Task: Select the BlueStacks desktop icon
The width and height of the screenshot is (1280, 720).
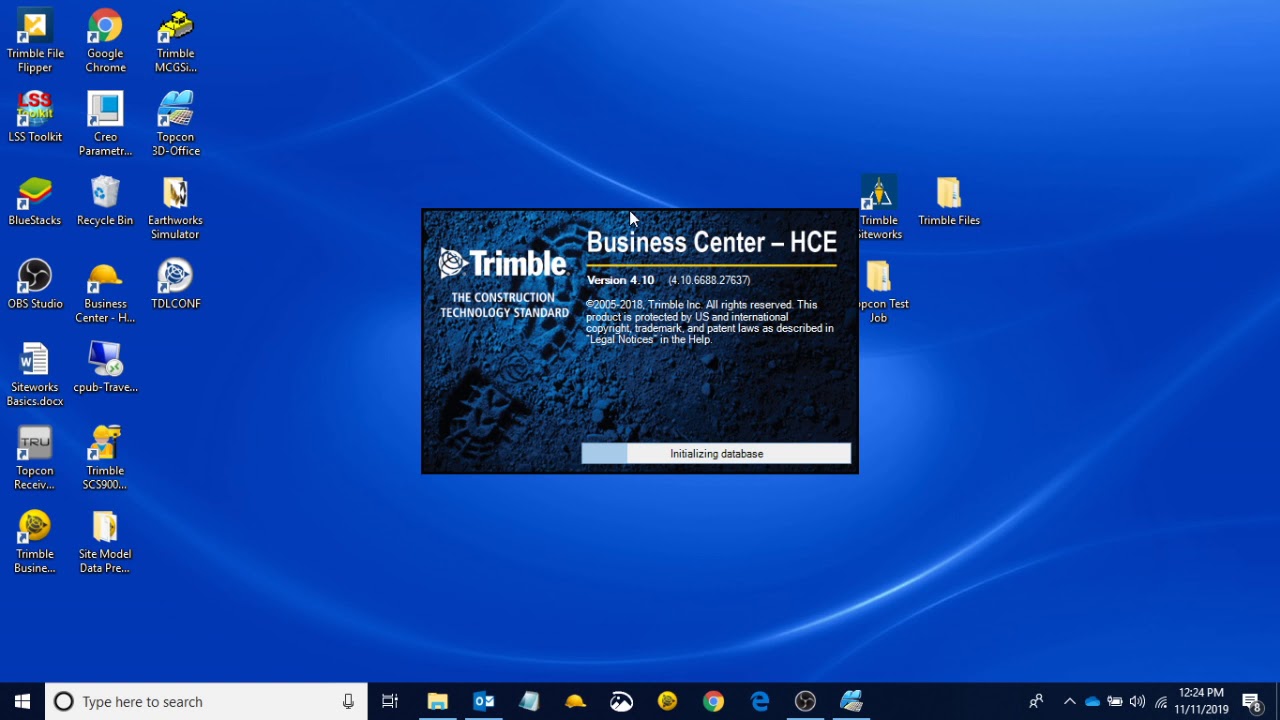Action: point(35,201)
